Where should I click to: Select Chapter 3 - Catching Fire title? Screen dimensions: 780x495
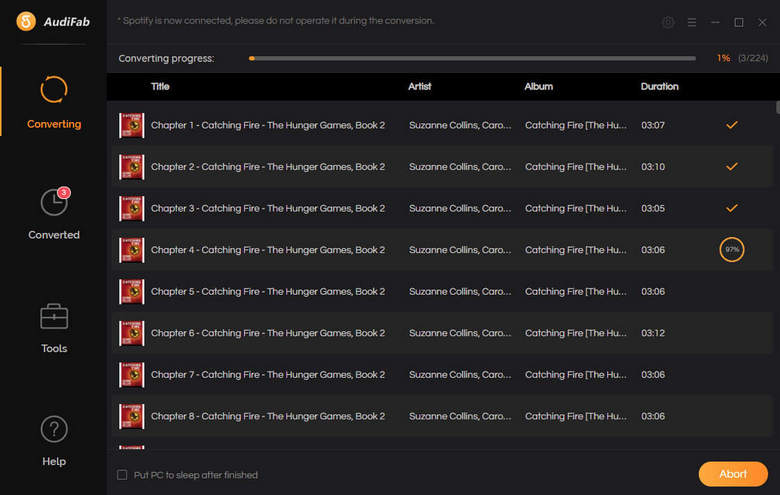[x=268, y=208]
